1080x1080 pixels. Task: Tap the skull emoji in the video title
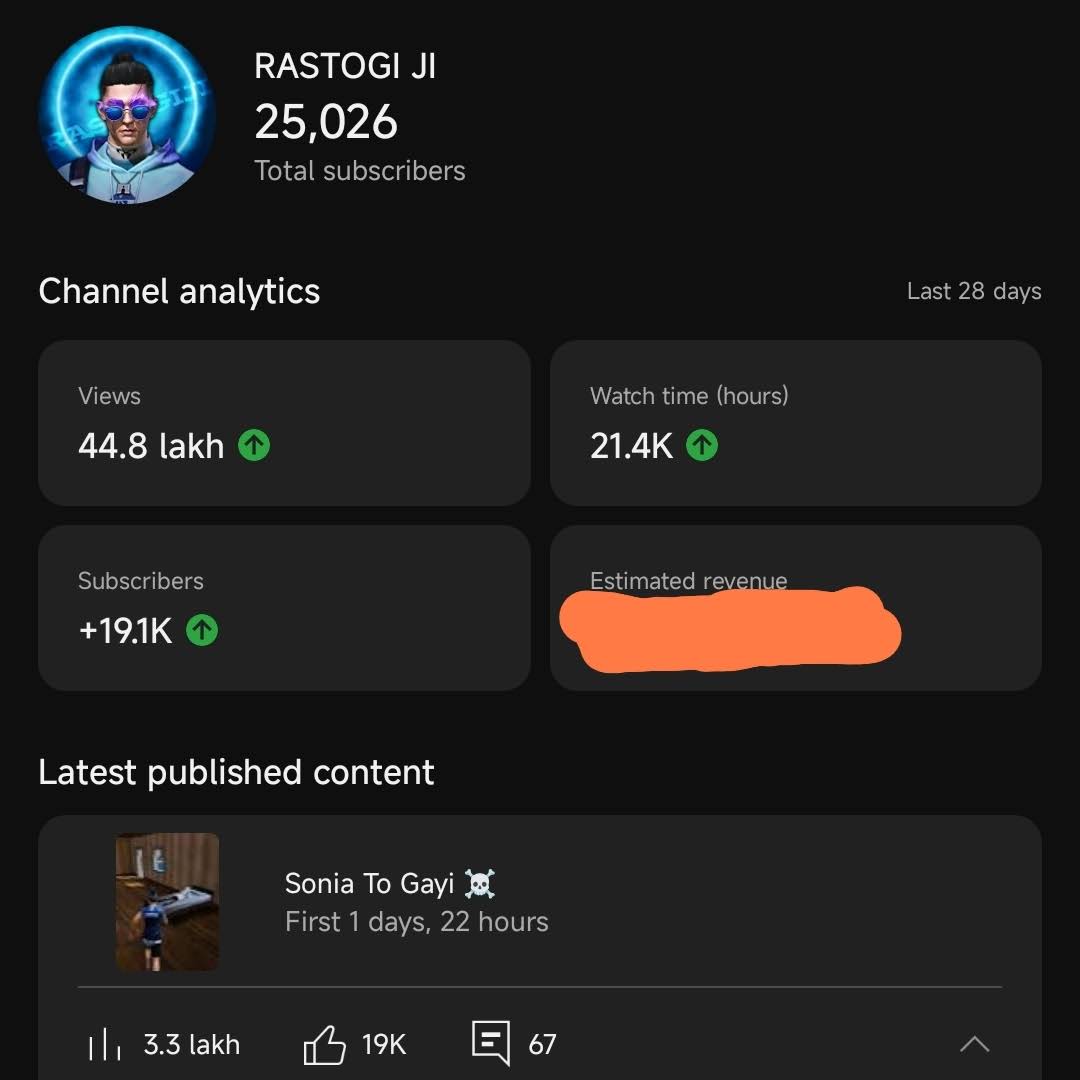[x=479, y=884]
